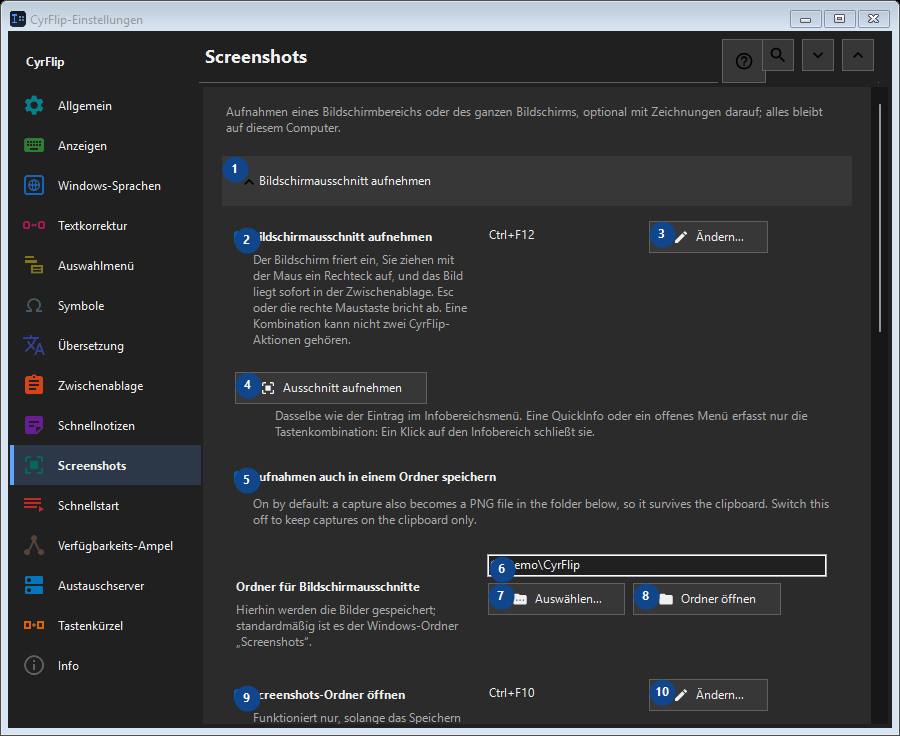Select the Zwischenablage clipboard icon
900x736 pixels.
tap(34, 386)
